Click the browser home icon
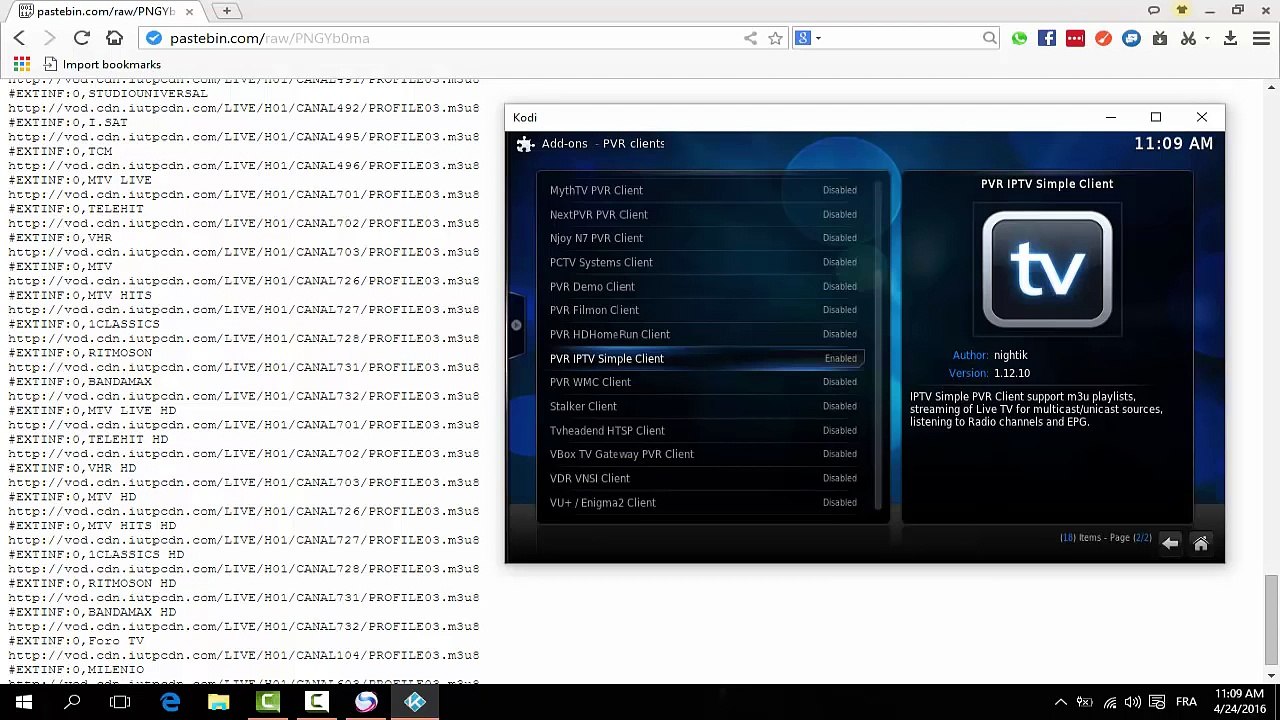This screenshot has height=720, width=1280. coord(114,38)
